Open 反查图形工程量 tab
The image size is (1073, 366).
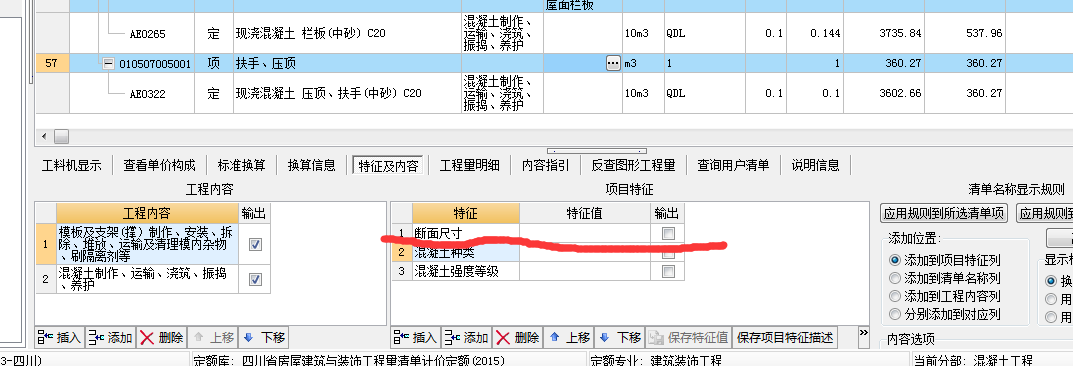[634, 165]
